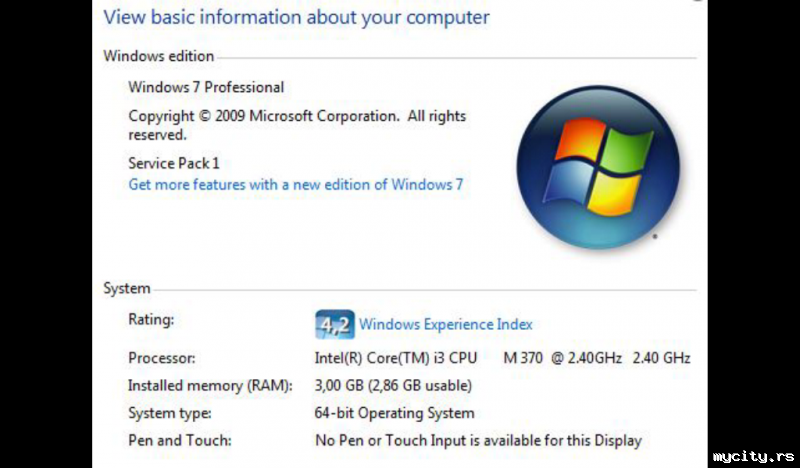Click the Microsoft copyright 2009 notice
The height and width of the screenshot is (468, 800).
[297, 125]
